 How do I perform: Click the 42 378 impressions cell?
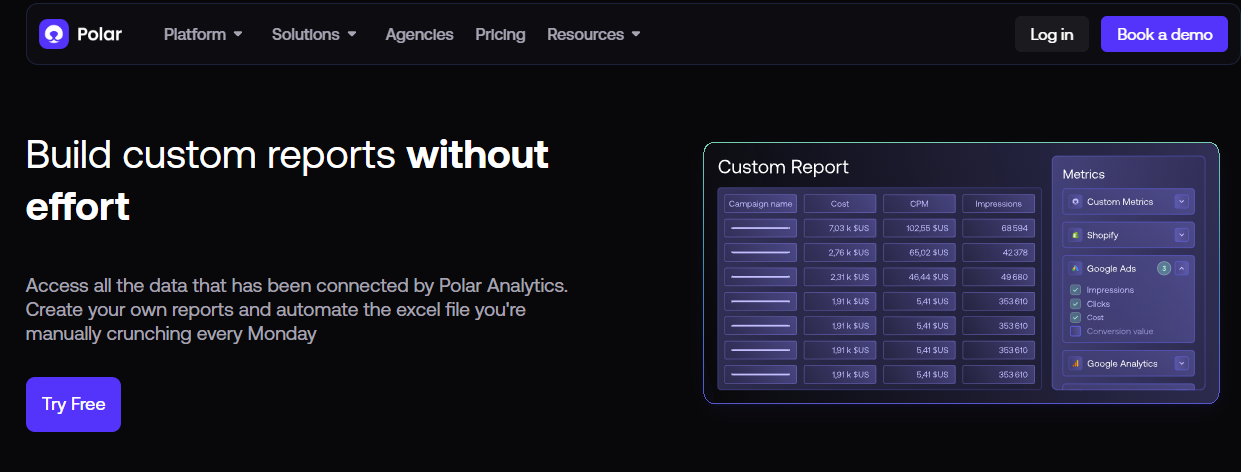[998, 252]
